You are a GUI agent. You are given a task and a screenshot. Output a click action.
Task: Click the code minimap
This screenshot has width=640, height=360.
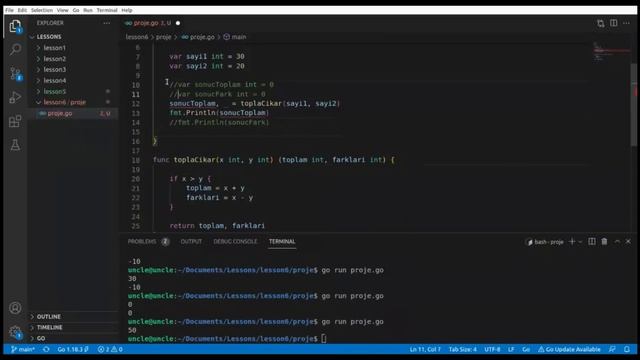coord(611,51)
